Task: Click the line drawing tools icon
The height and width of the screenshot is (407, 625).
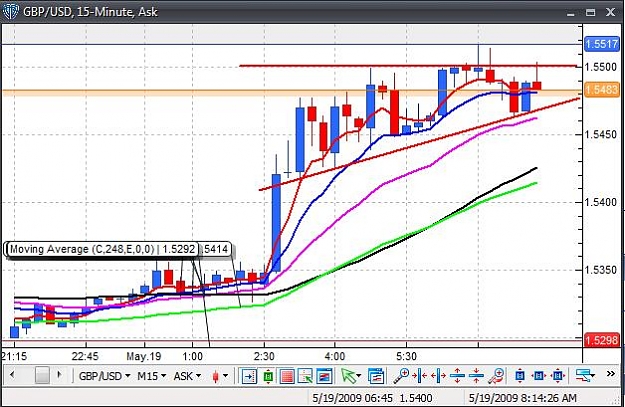Action: pos(585,376)
